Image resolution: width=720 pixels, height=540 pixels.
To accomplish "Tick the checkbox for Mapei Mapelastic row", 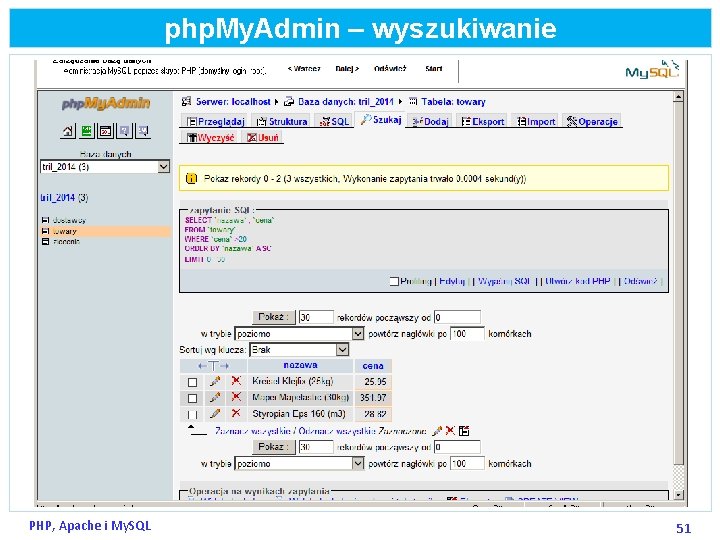I will click(x=192, y=398).
